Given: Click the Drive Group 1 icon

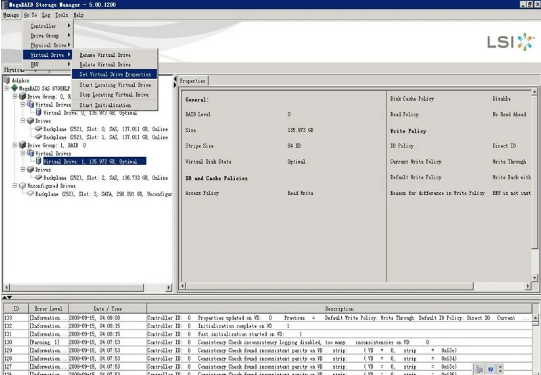Looking at the screenshot, I should [x=22, y=145].
